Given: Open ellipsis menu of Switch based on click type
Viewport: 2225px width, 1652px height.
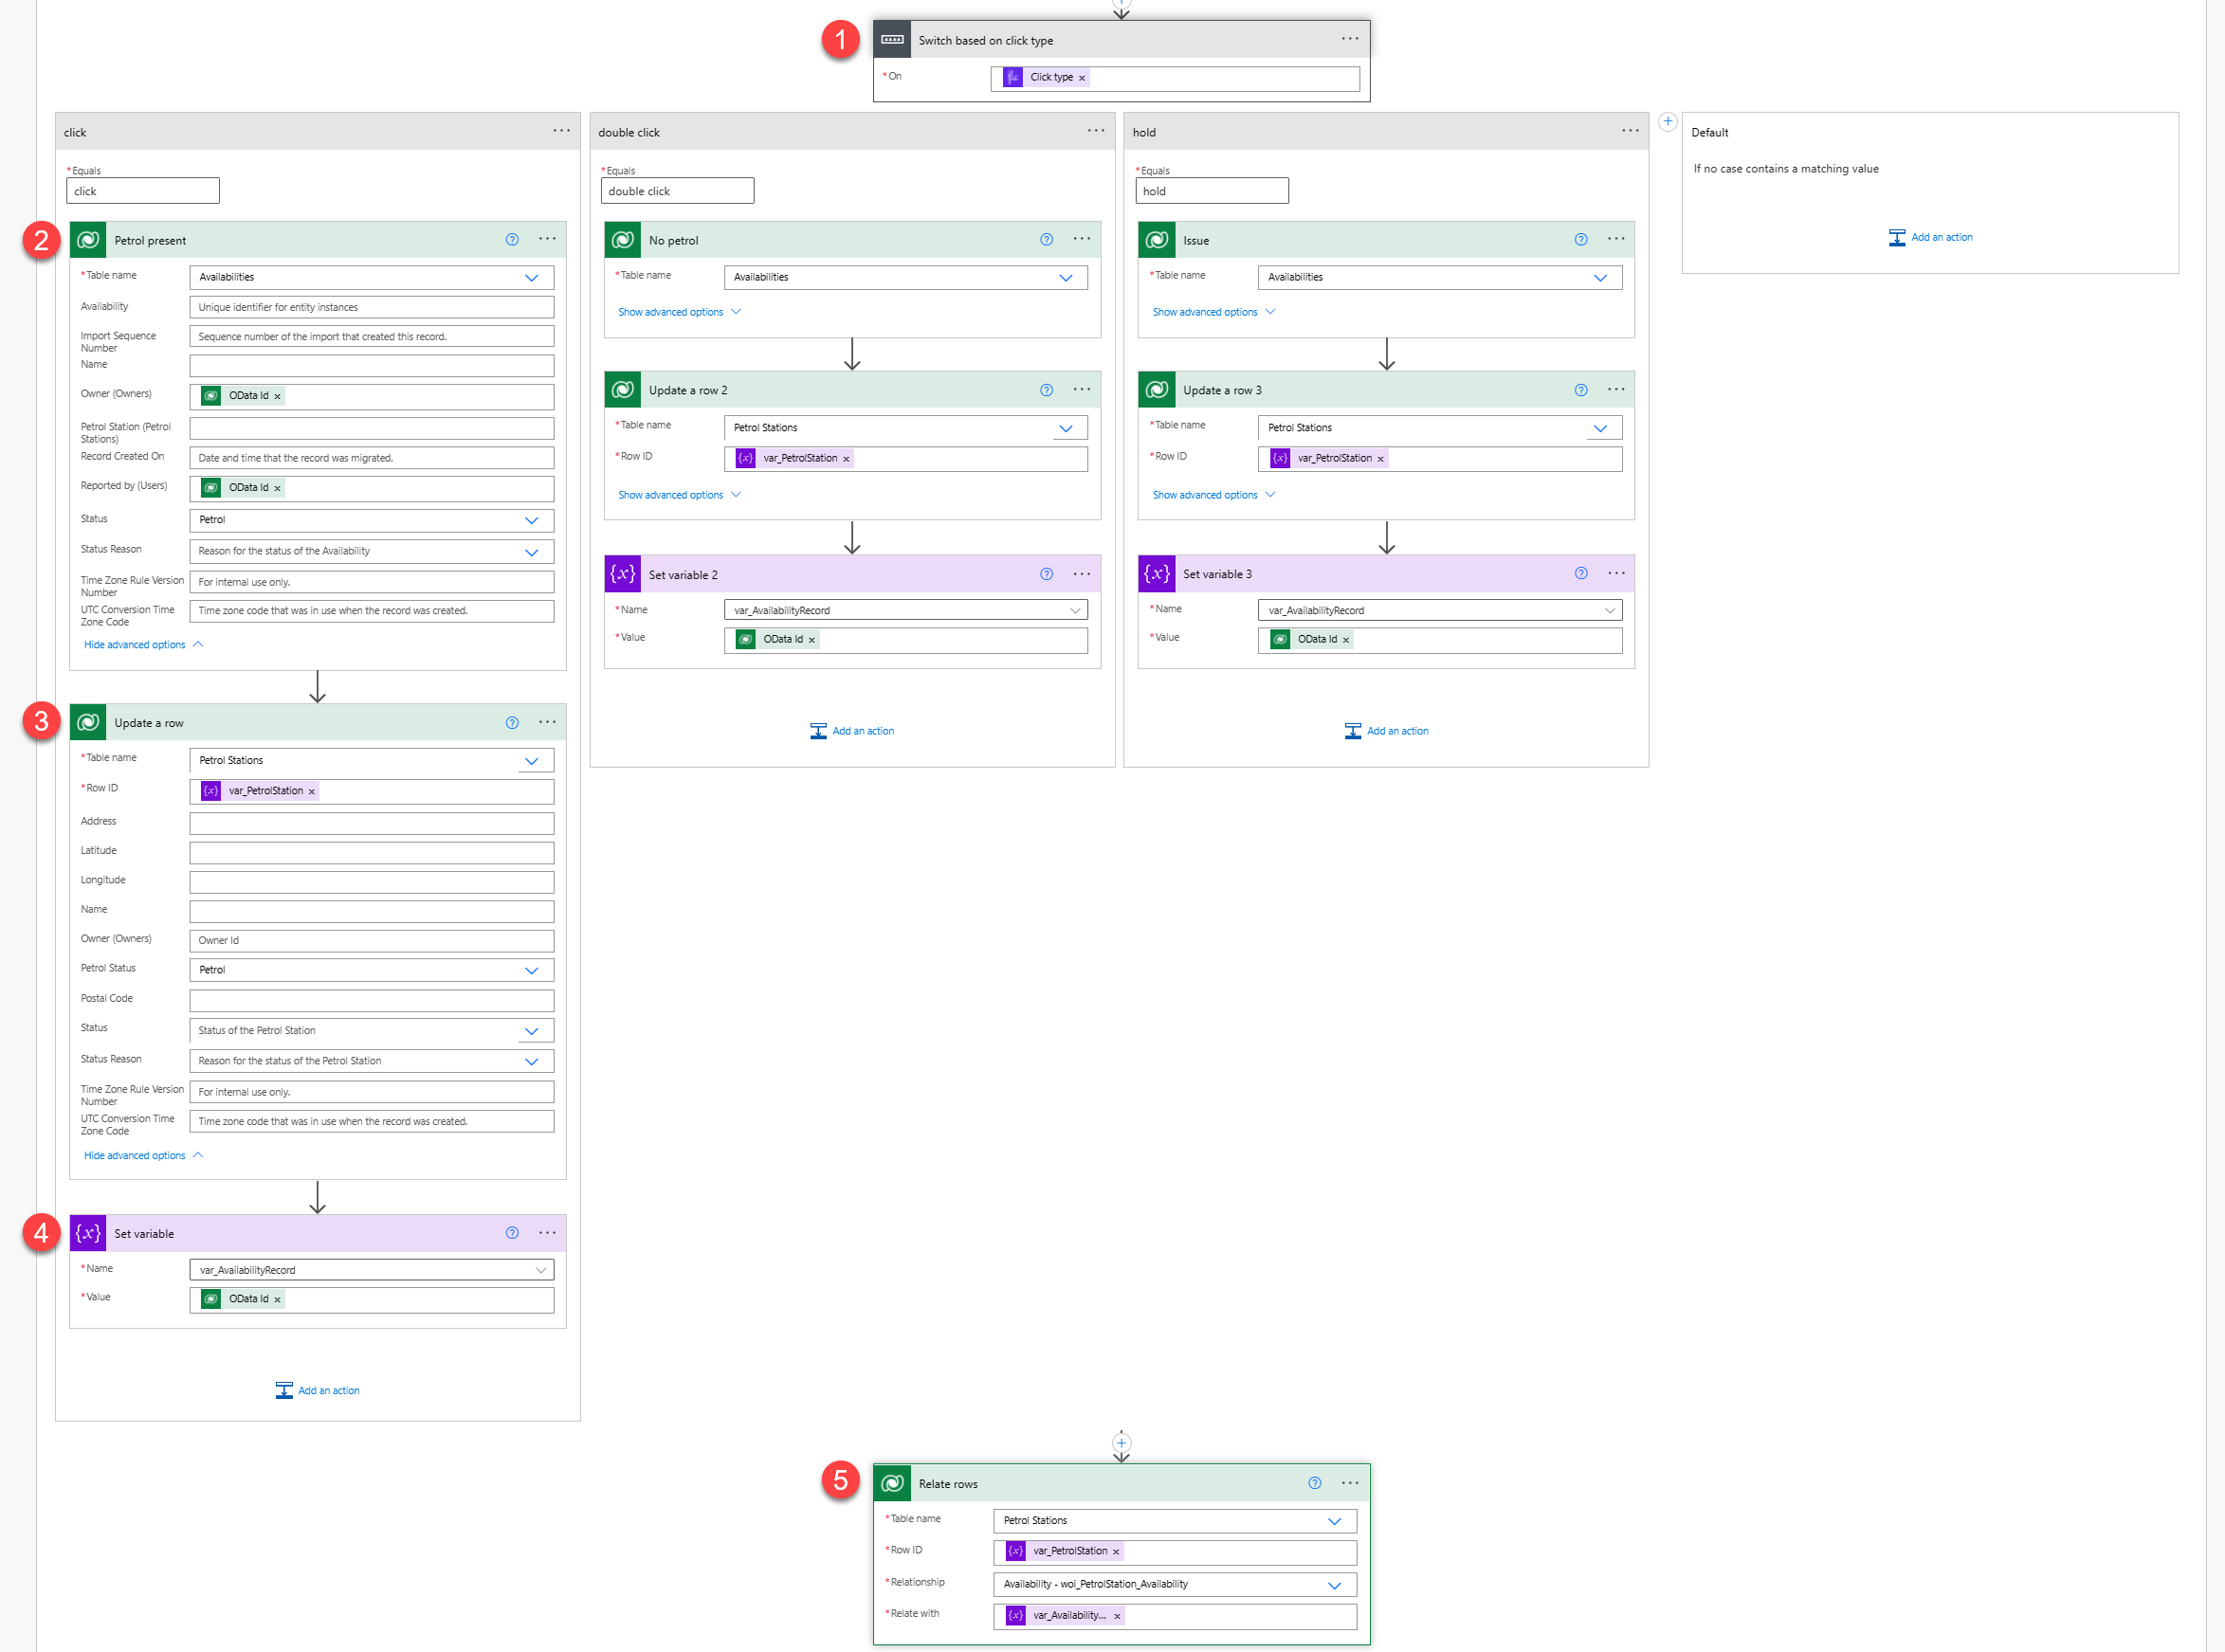Looking at the screenshot, I should 1349,39.
